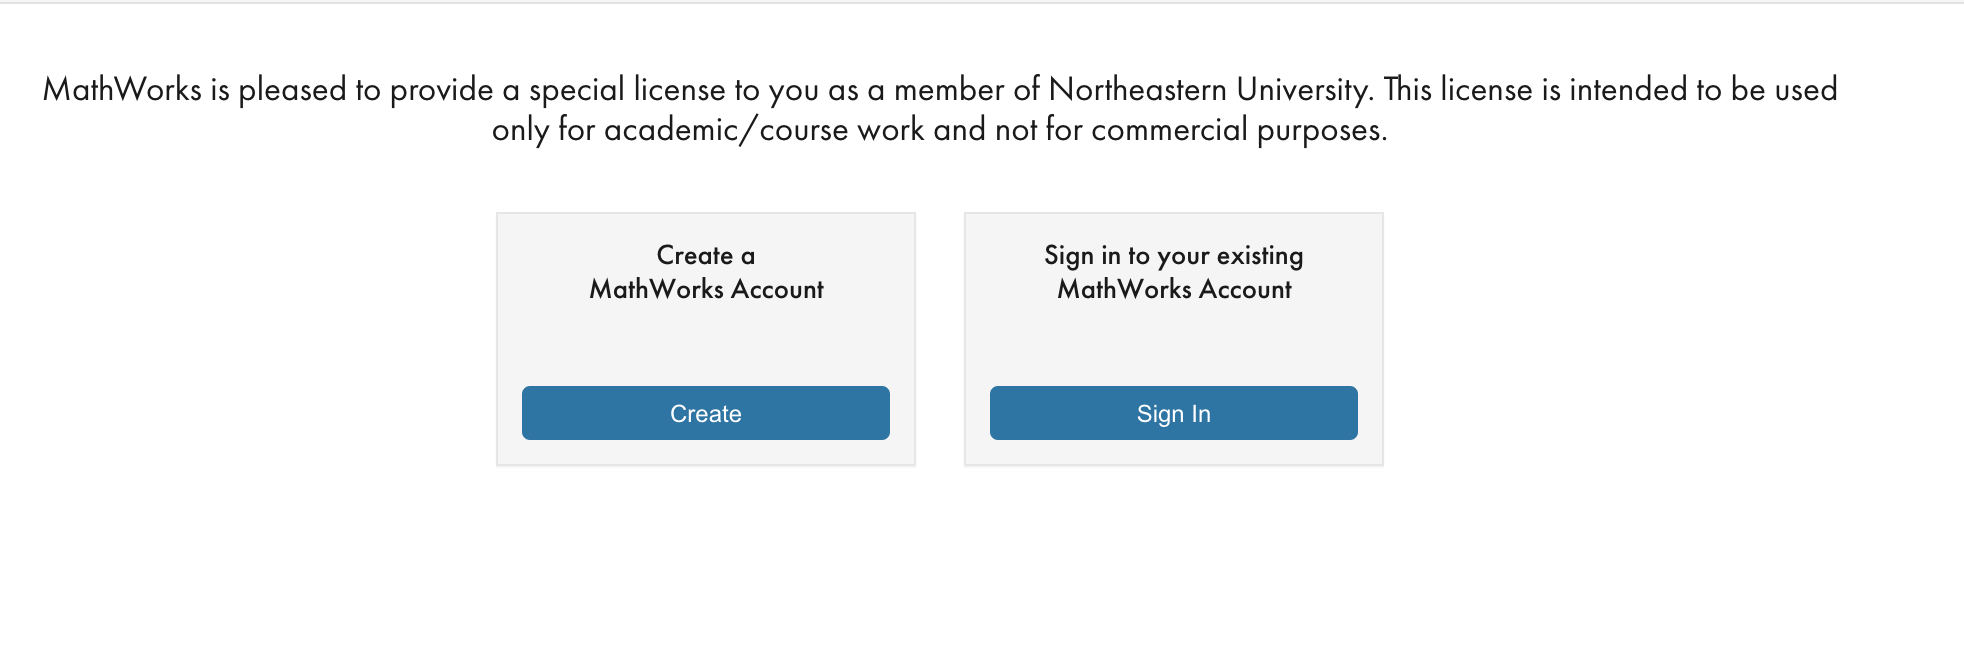Click the blank white area below the cards
The height and width of the screenshot is (650, 1964).
(940, 560)
